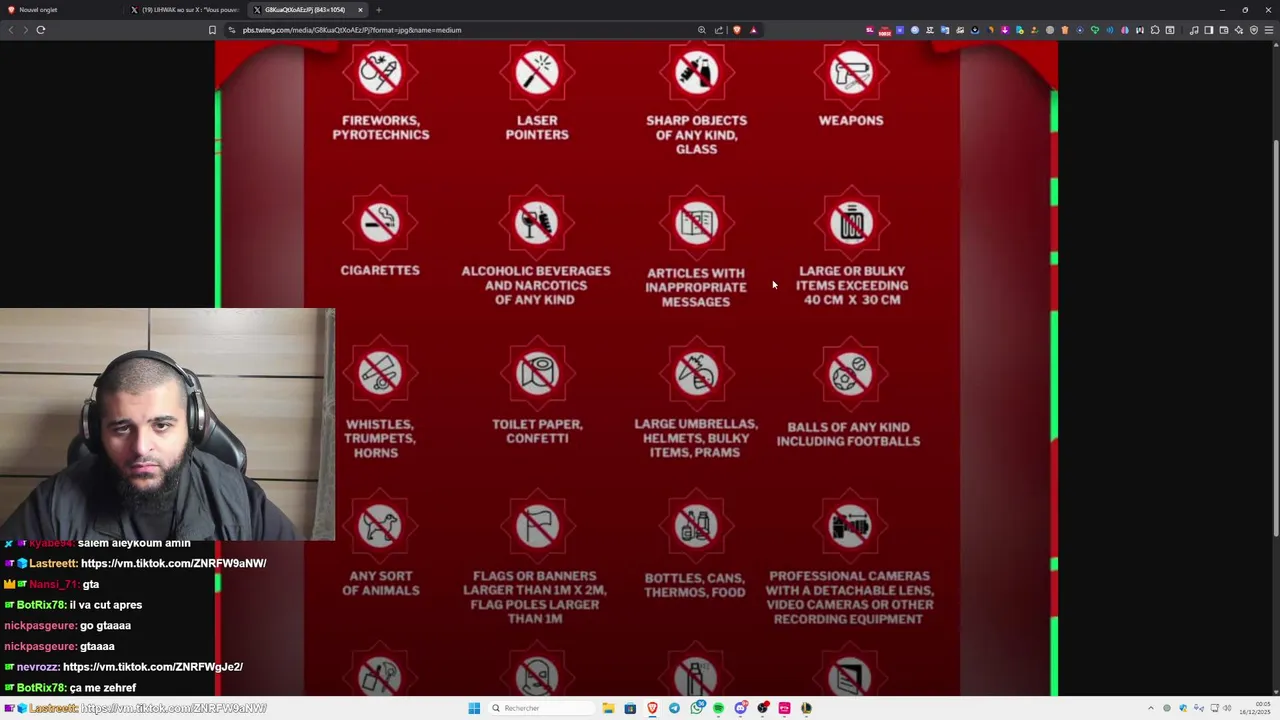This screenshot has height=720, width=1280.
Task: Open the zoom level magnifier icon in address bar
Action: click(x=702, y=30)
